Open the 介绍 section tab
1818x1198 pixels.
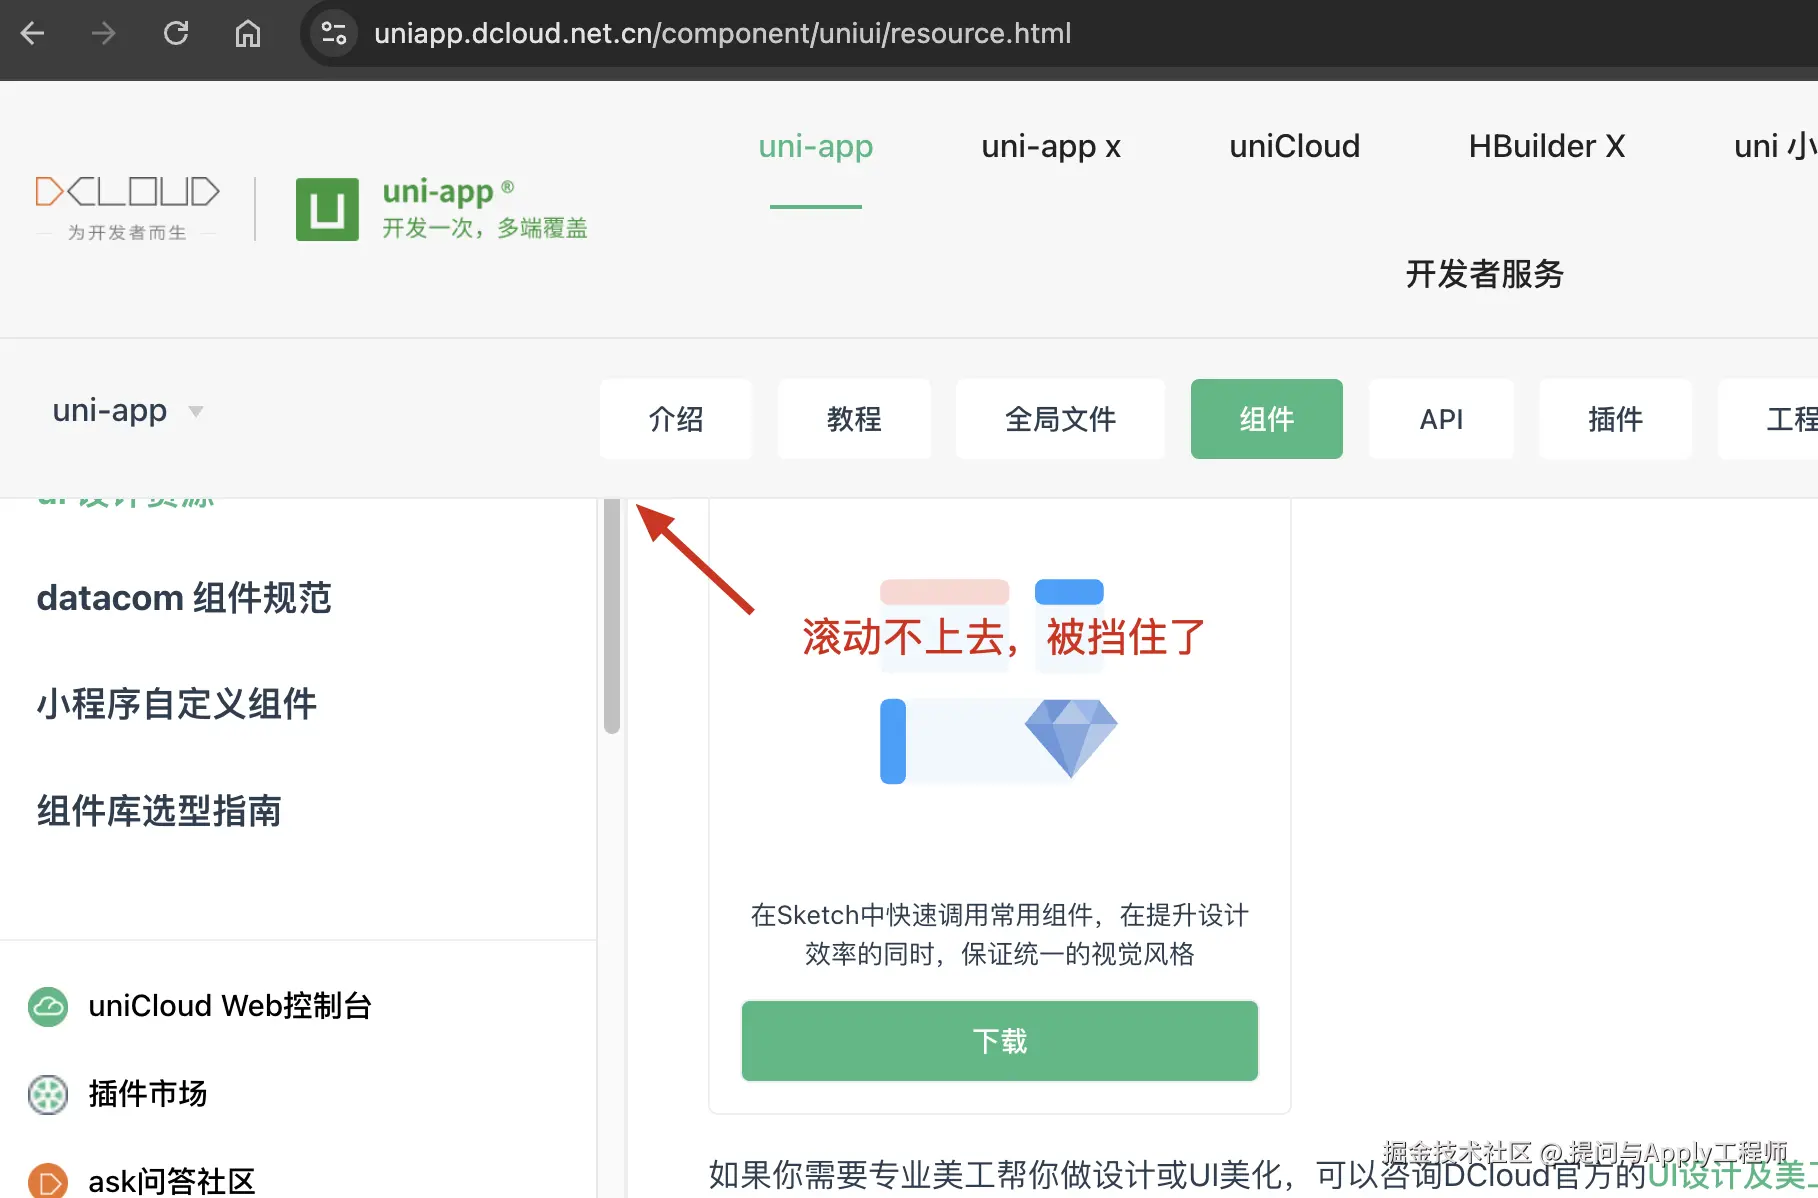676,419
